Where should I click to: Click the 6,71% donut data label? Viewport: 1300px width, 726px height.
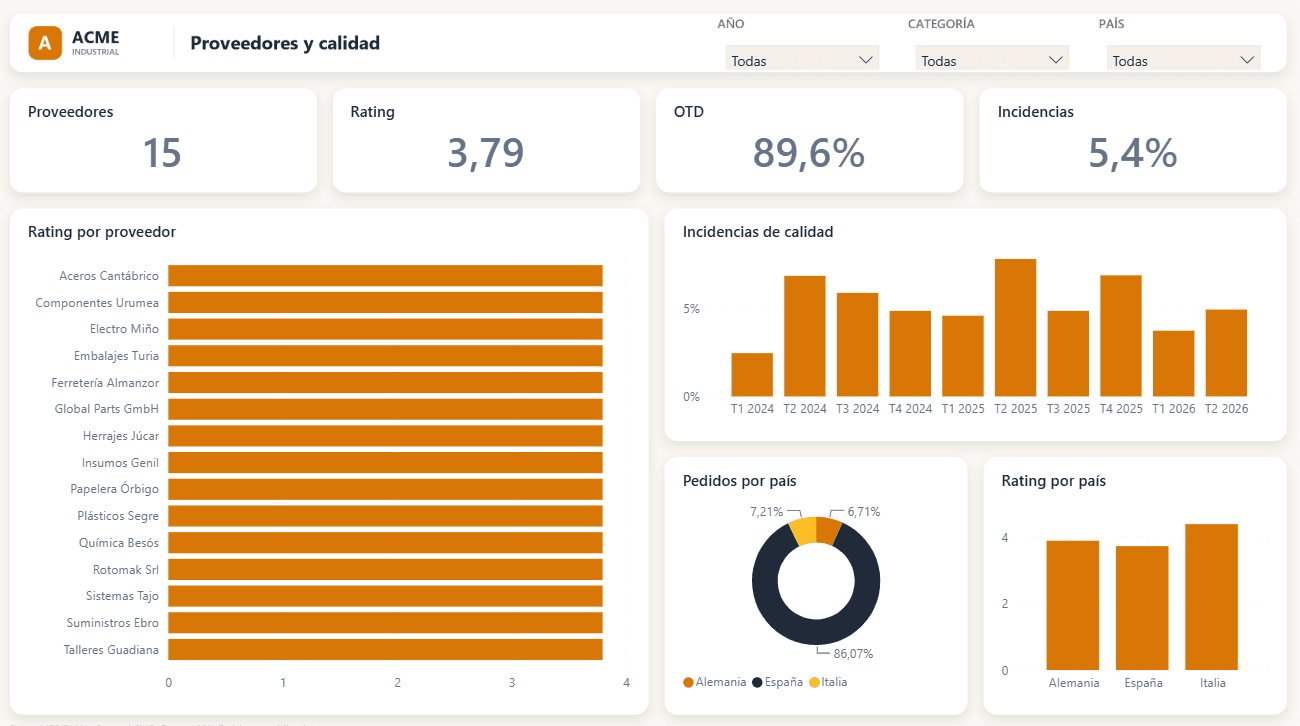863,512
